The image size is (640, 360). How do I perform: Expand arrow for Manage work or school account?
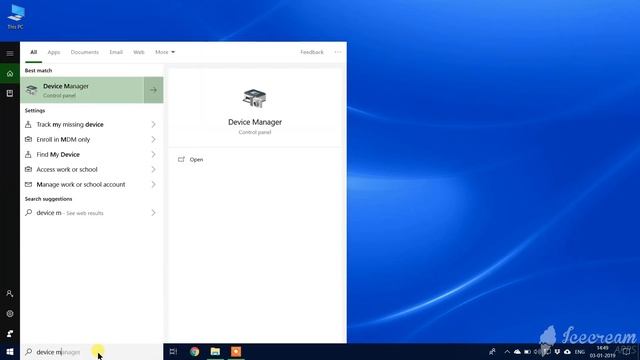(x=153, y=184)
